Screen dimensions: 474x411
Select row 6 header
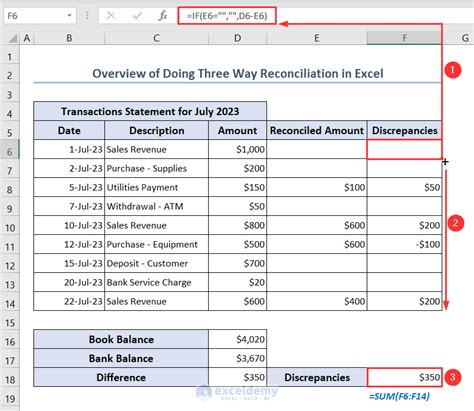pos(10,152)
